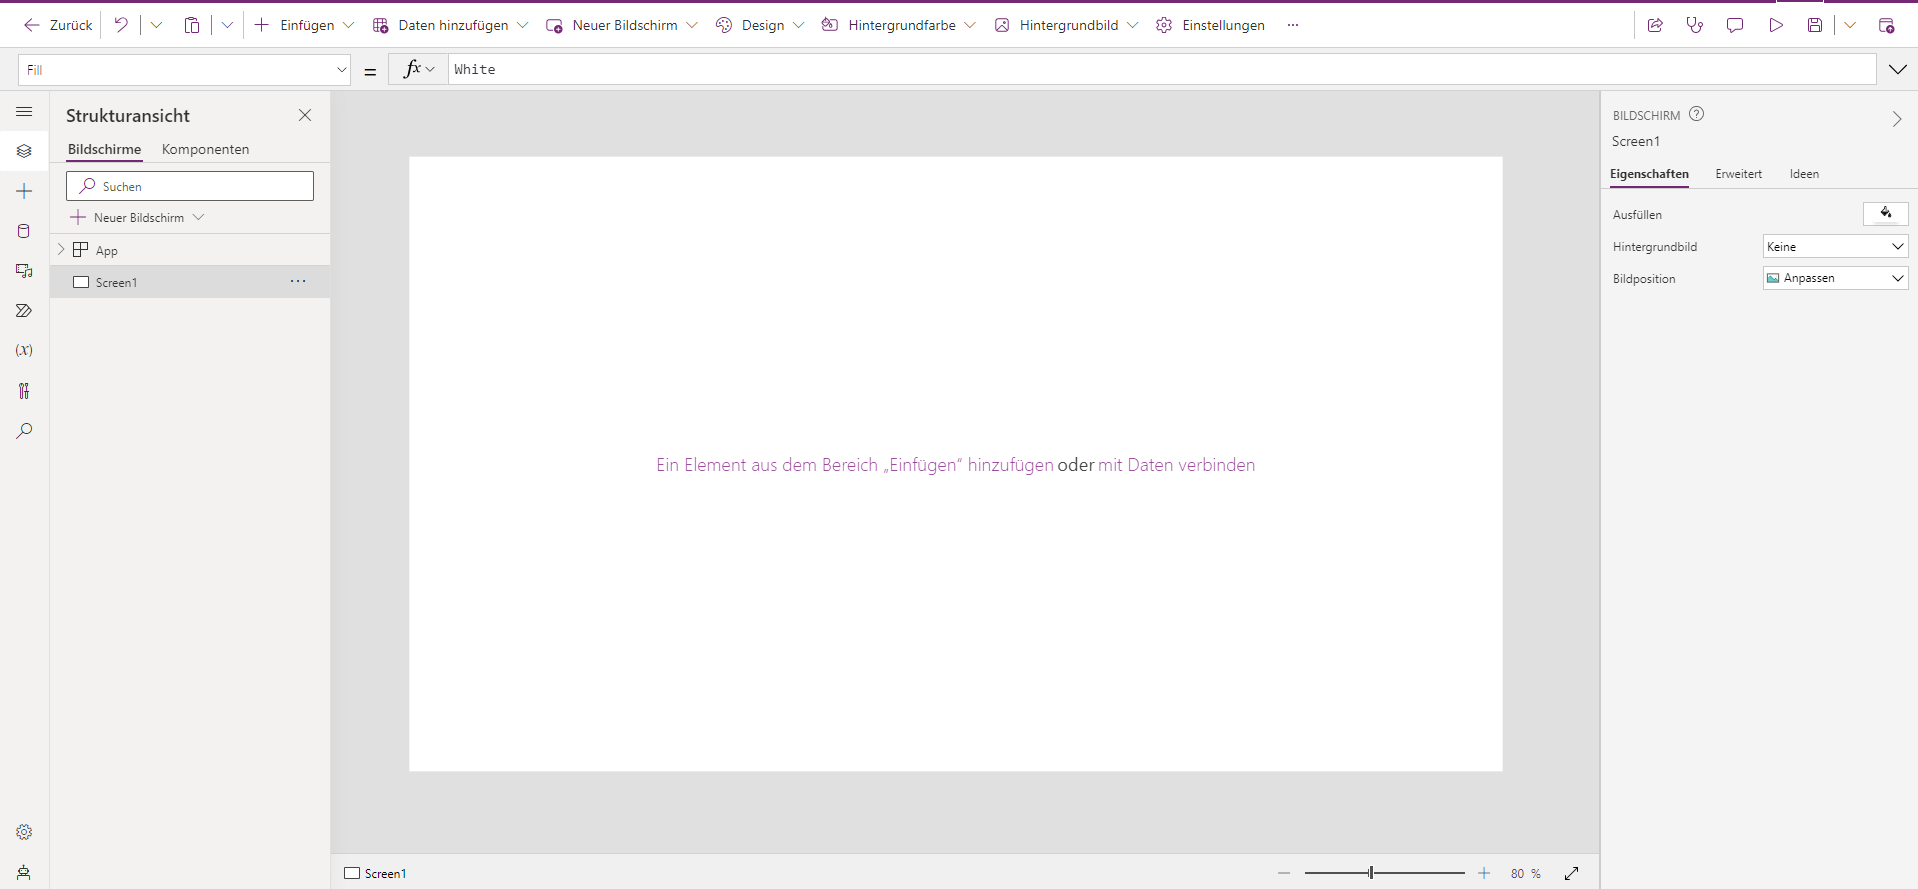Open Neuer Bildschirm toolbar dropdown
The height and width of the screenshot is (889, 1918).
pos(621,25)
